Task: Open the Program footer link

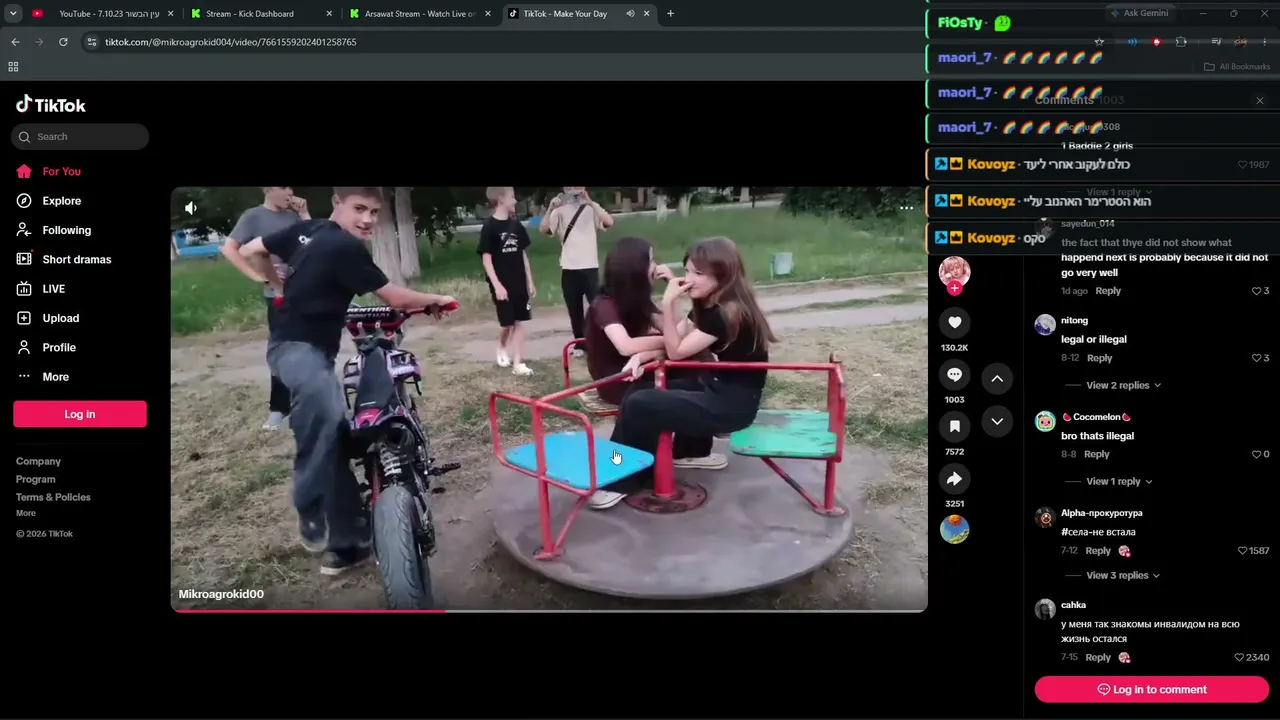Action: click(x=35, y=479)
